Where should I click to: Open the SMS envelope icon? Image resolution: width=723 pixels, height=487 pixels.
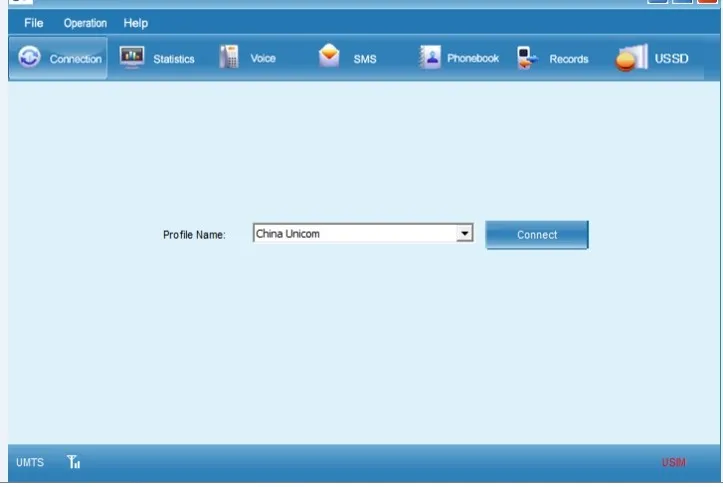point(329,56)
